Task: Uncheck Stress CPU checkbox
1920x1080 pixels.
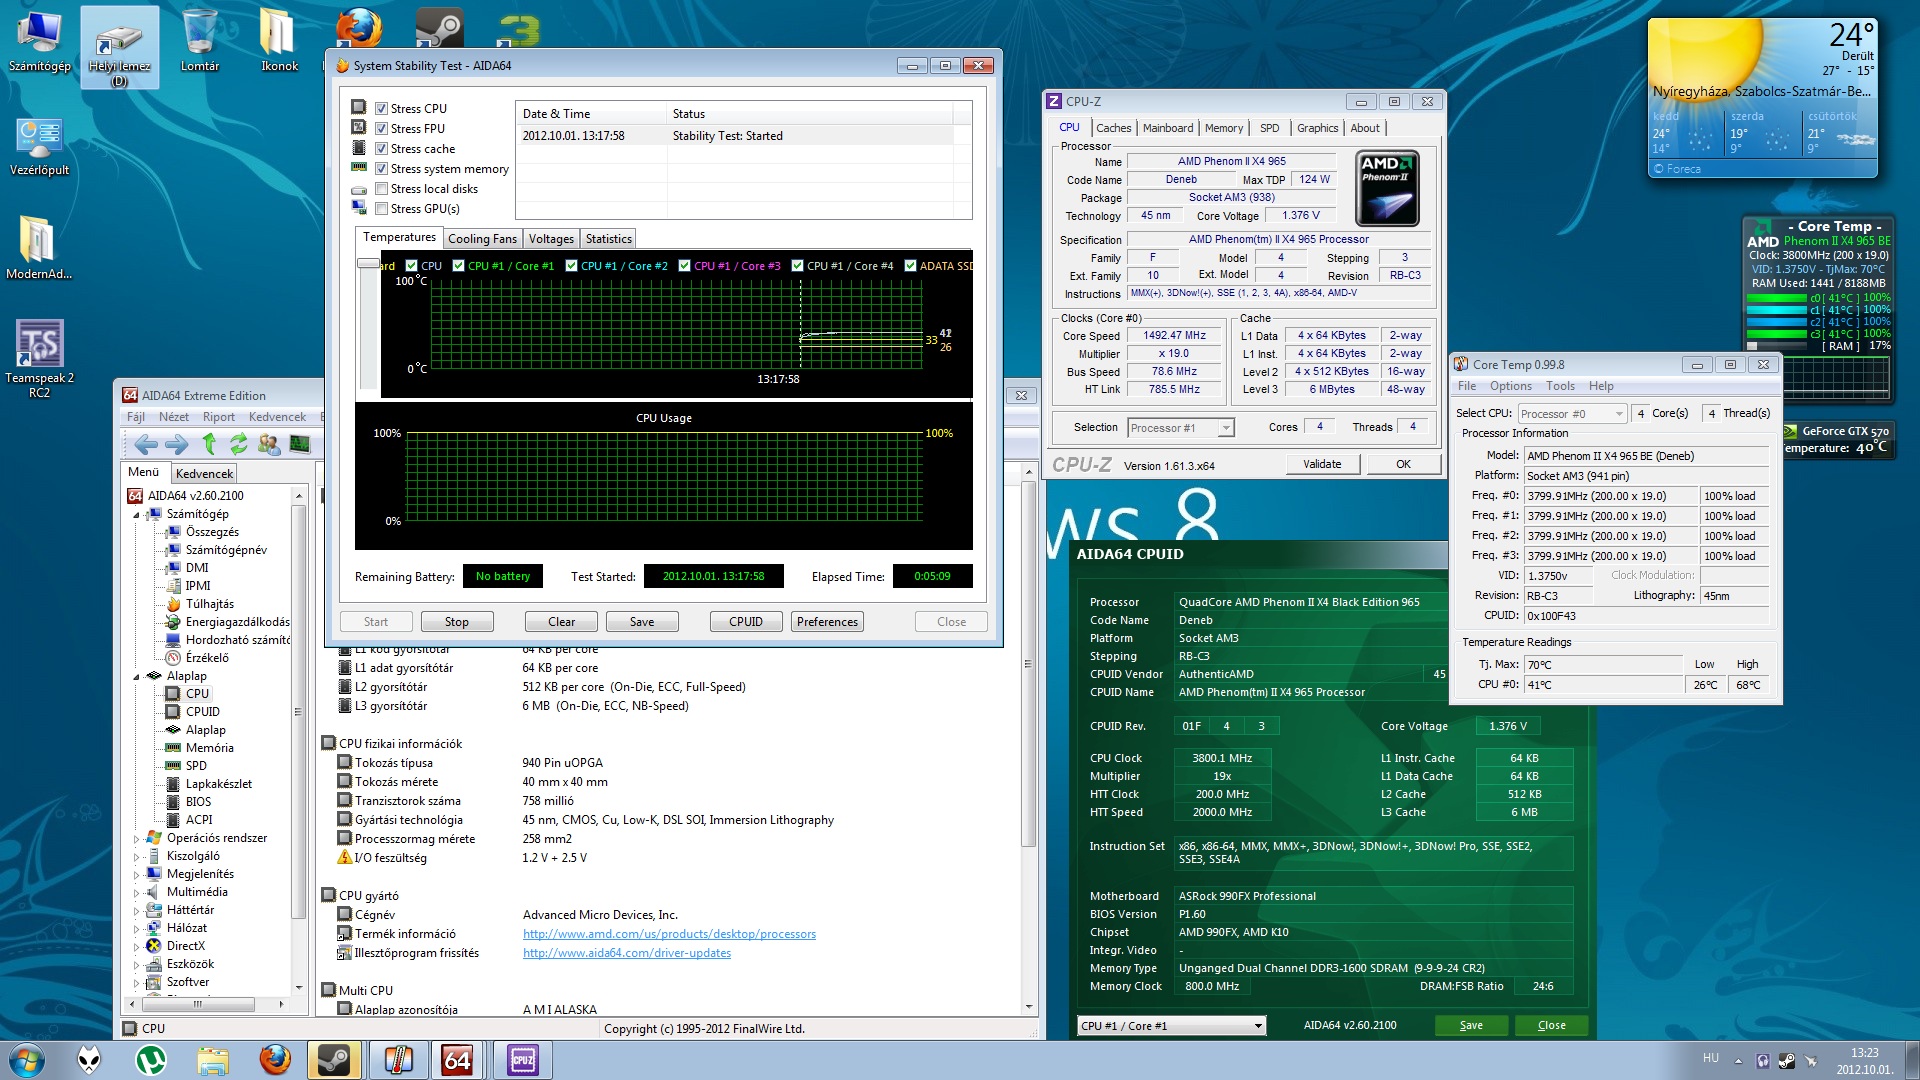Action: tap(381, 108)
